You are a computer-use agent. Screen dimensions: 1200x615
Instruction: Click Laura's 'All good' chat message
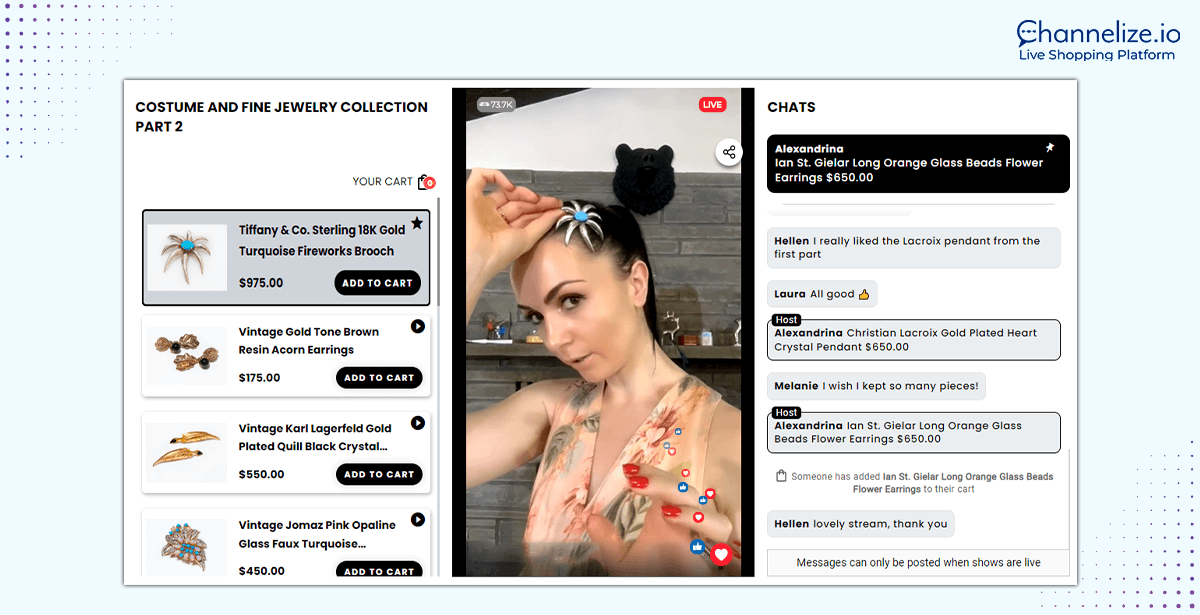[x=822, y=295]
